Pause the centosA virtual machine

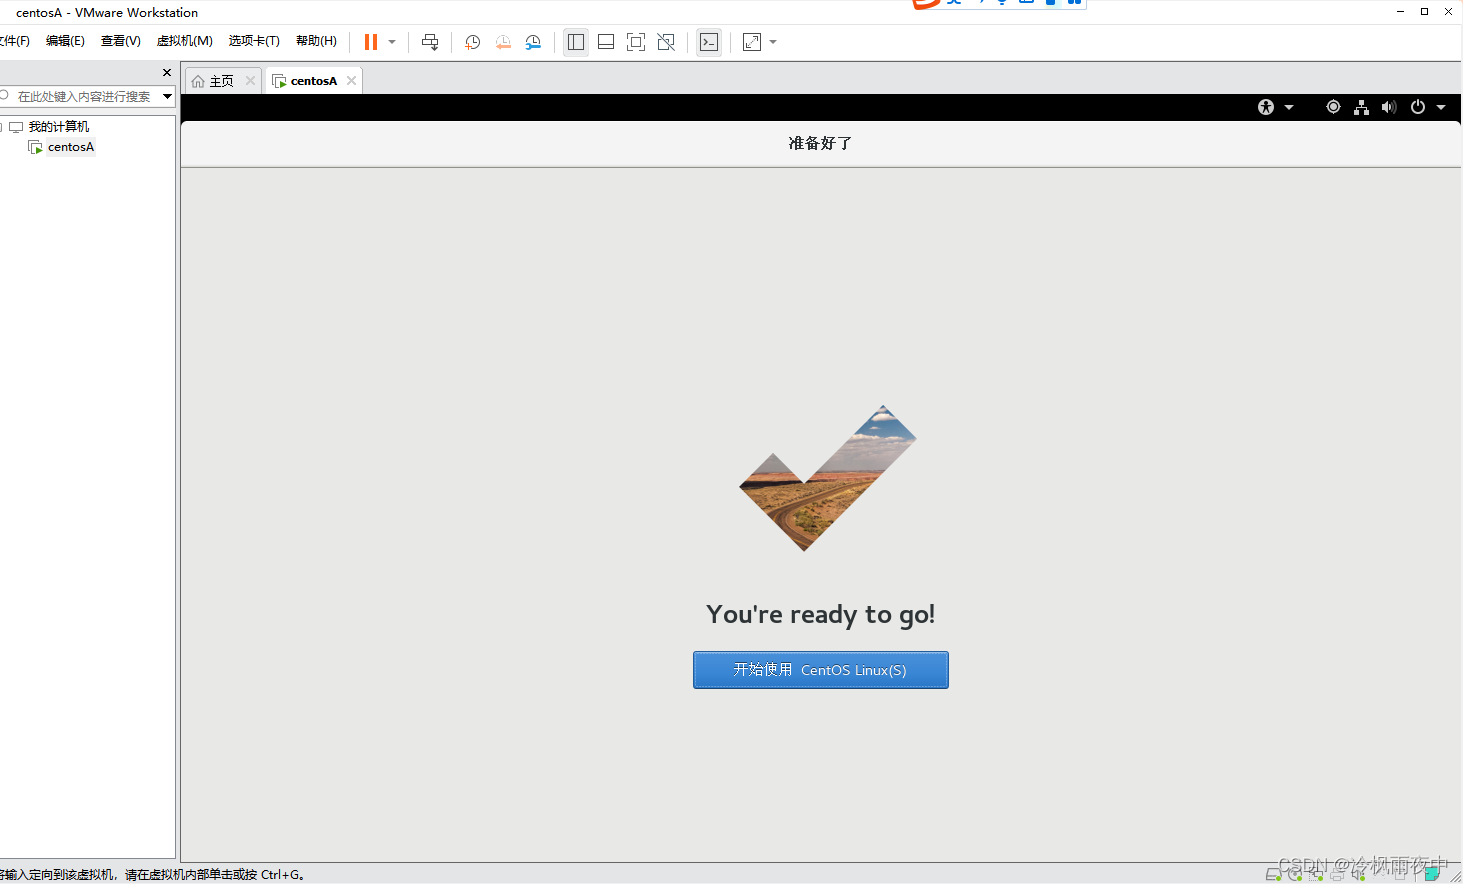pos(371,42)
